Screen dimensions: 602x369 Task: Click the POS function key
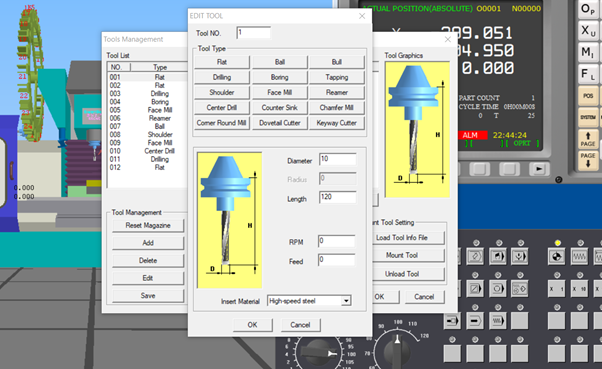[x=588, y=95]
